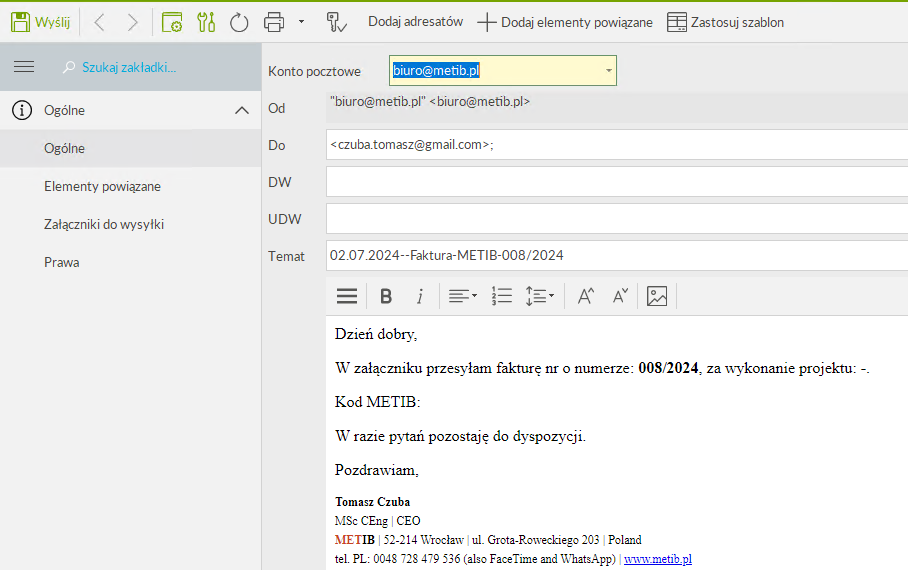Click 'Dzień dobry,' line in message
Image resolution: width=908 pixels, height=570 pixels.
pyautogui.click(x=376, y=334)
